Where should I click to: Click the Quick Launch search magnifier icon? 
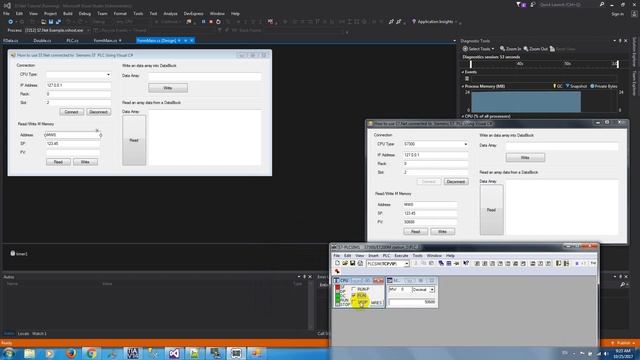coord(602,4)
